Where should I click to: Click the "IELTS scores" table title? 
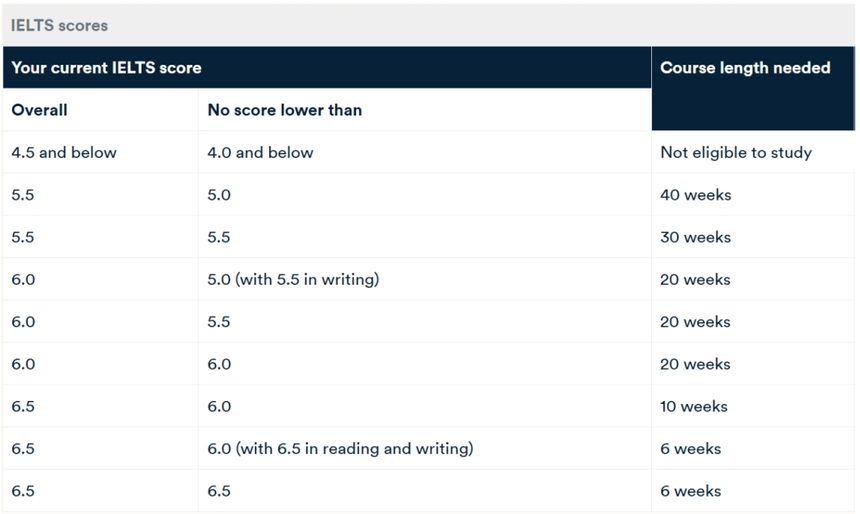tap(59, 25)
